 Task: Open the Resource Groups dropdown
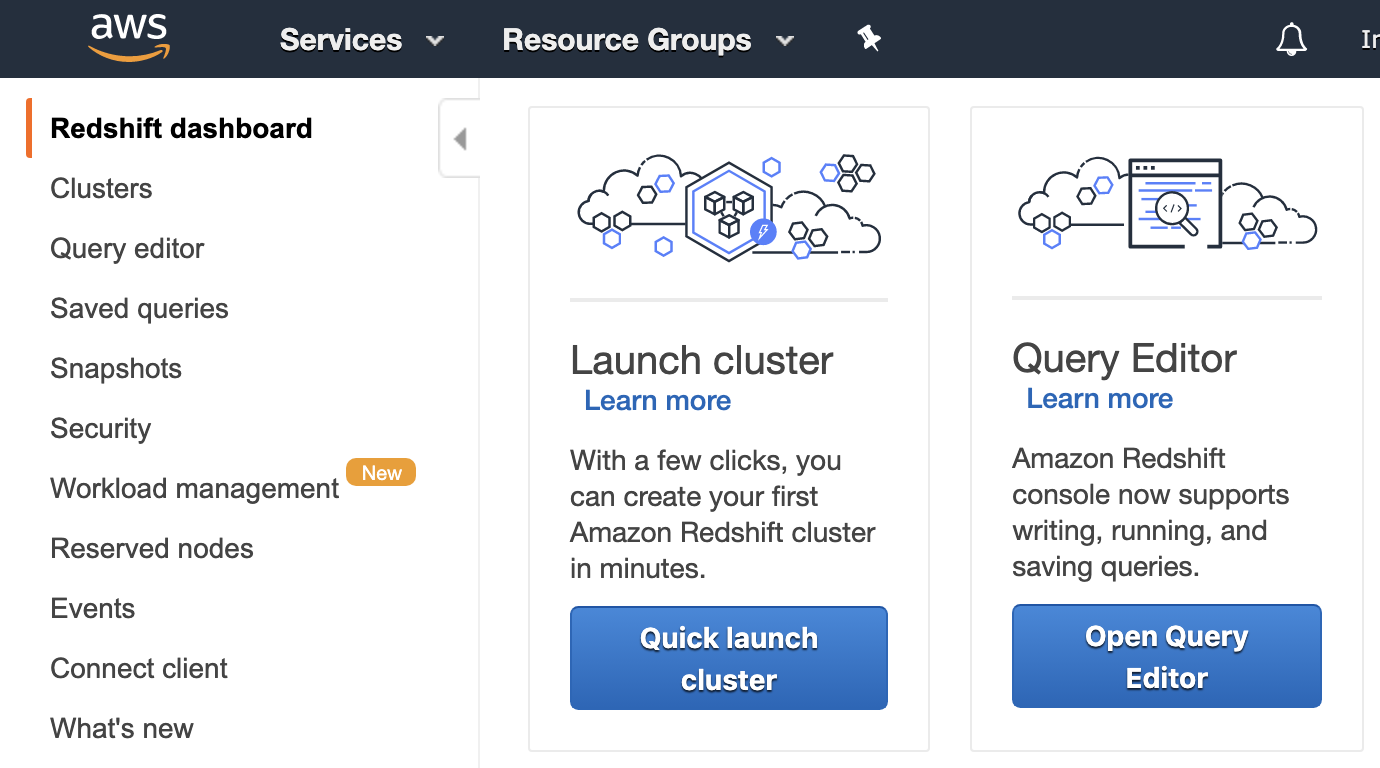[x=648, y=40]
